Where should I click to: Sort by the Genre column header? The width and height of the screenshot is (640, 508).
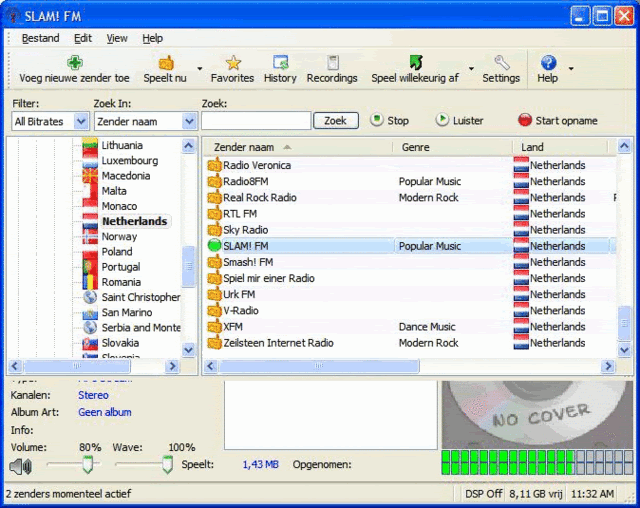point(452,147)
